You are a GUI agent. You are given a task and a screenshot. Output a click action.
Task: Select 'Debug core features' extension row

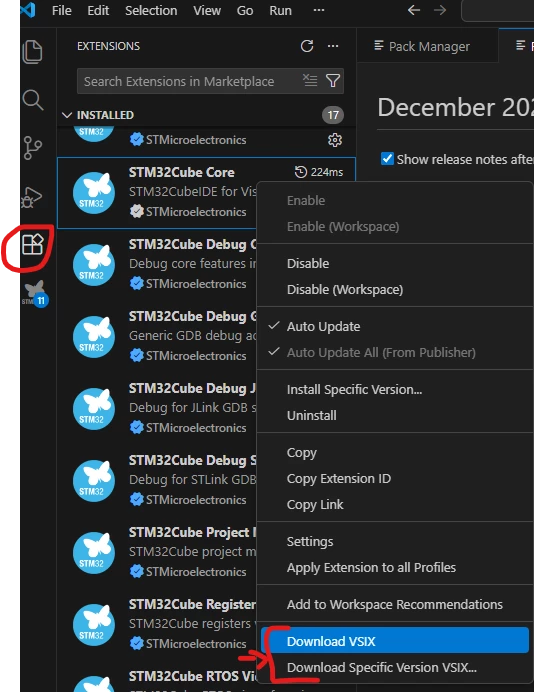(x=158, y=265)
